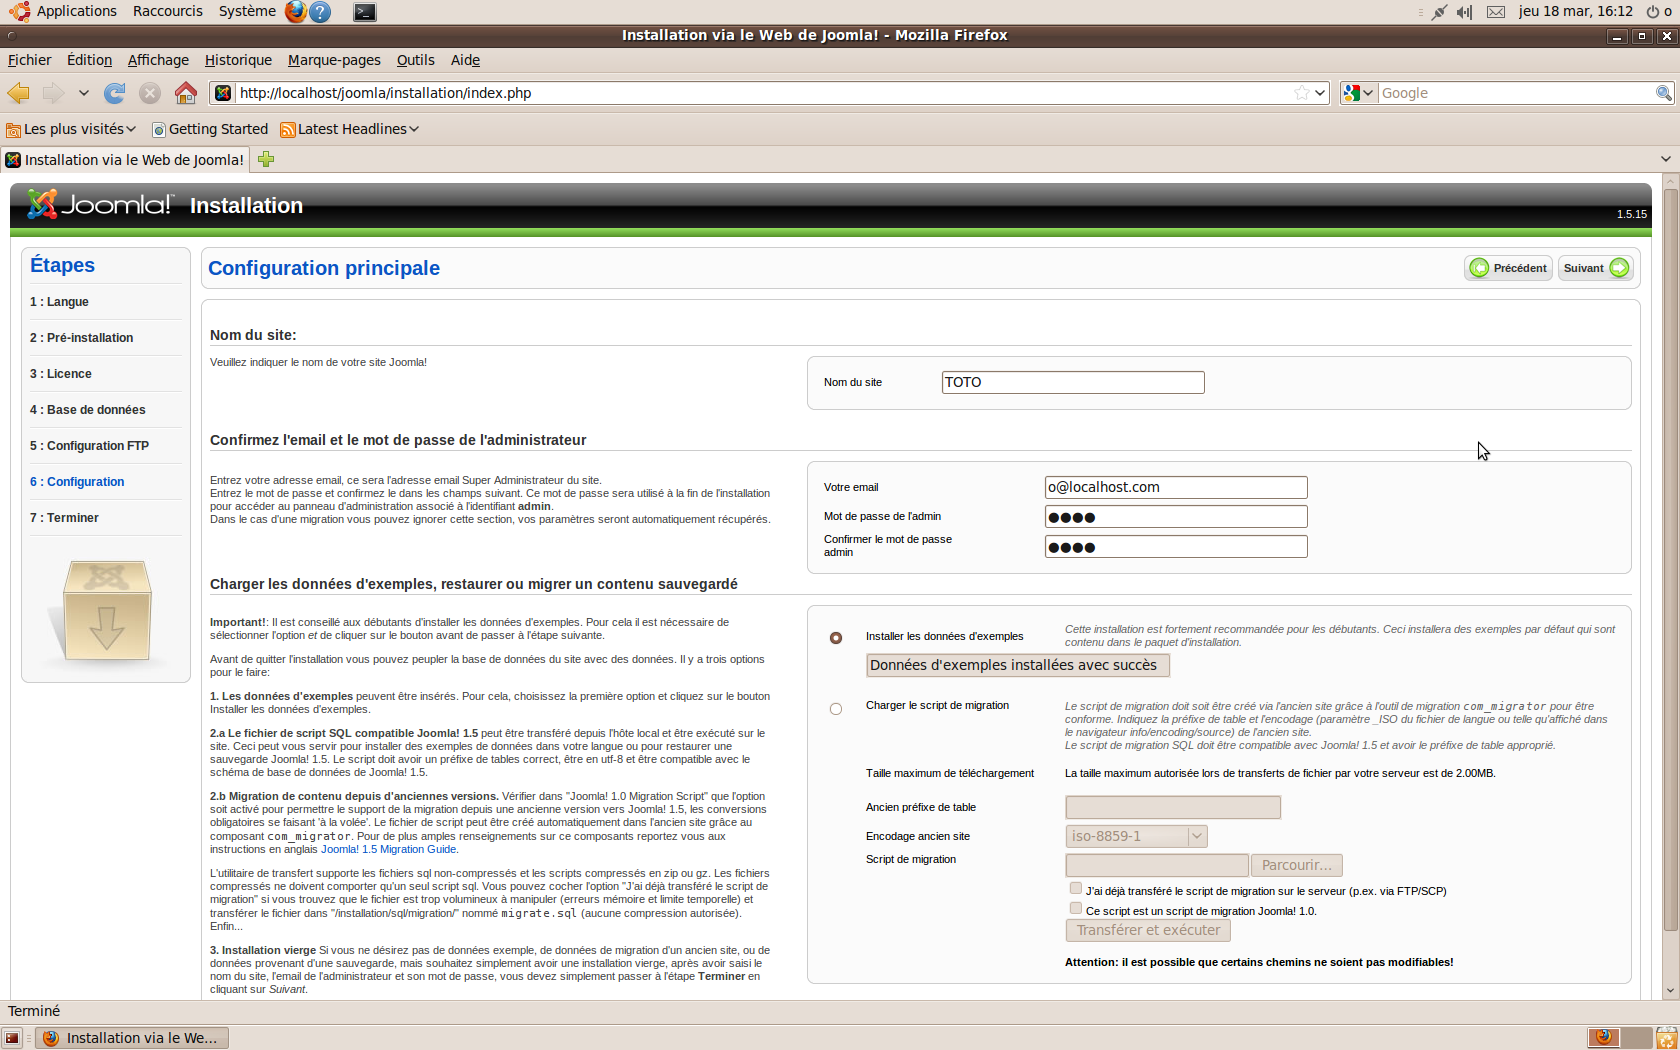Select the Installation via le Web tab

pos(125,159)
